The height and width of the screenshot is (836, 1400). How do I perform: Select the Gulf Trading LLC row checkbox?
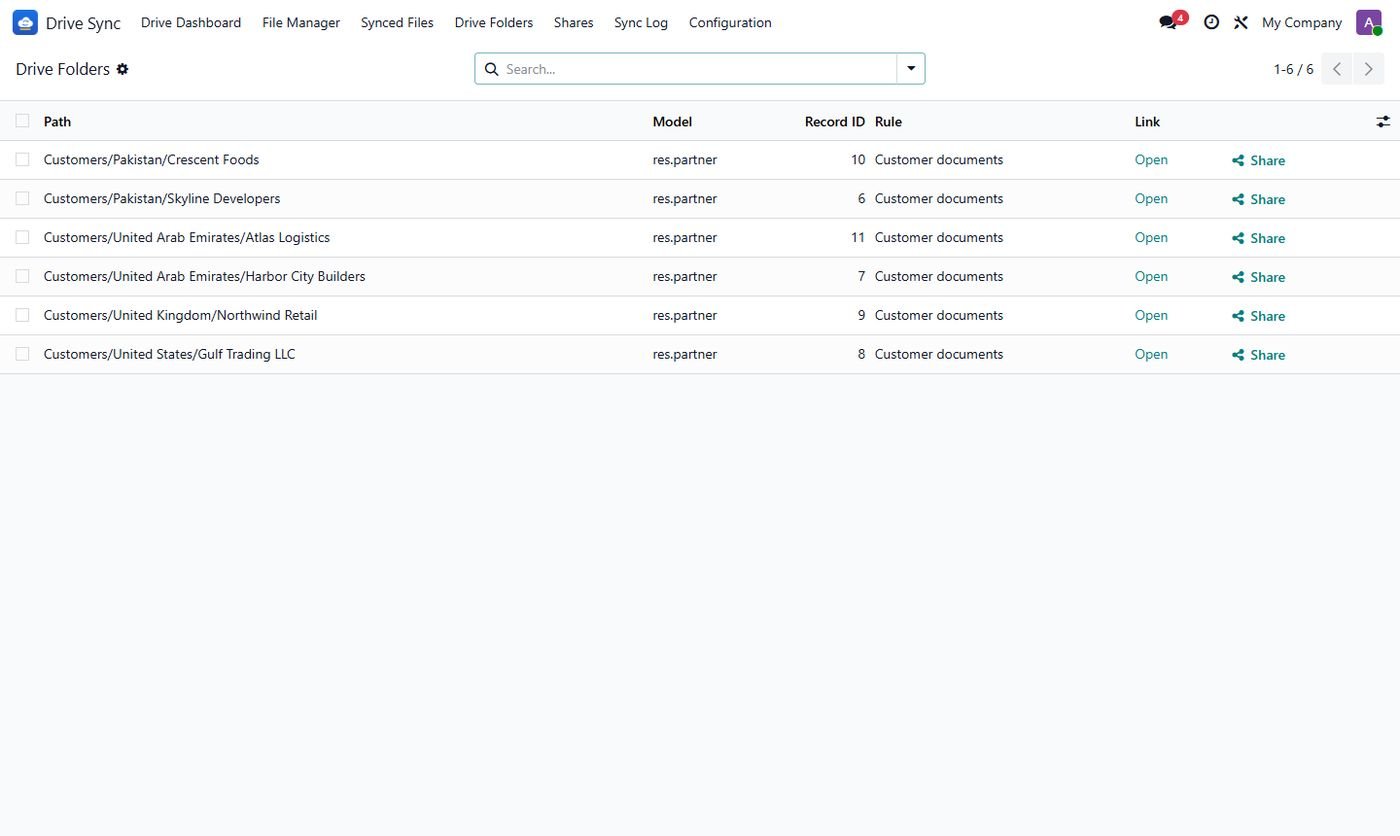(22, 354)
